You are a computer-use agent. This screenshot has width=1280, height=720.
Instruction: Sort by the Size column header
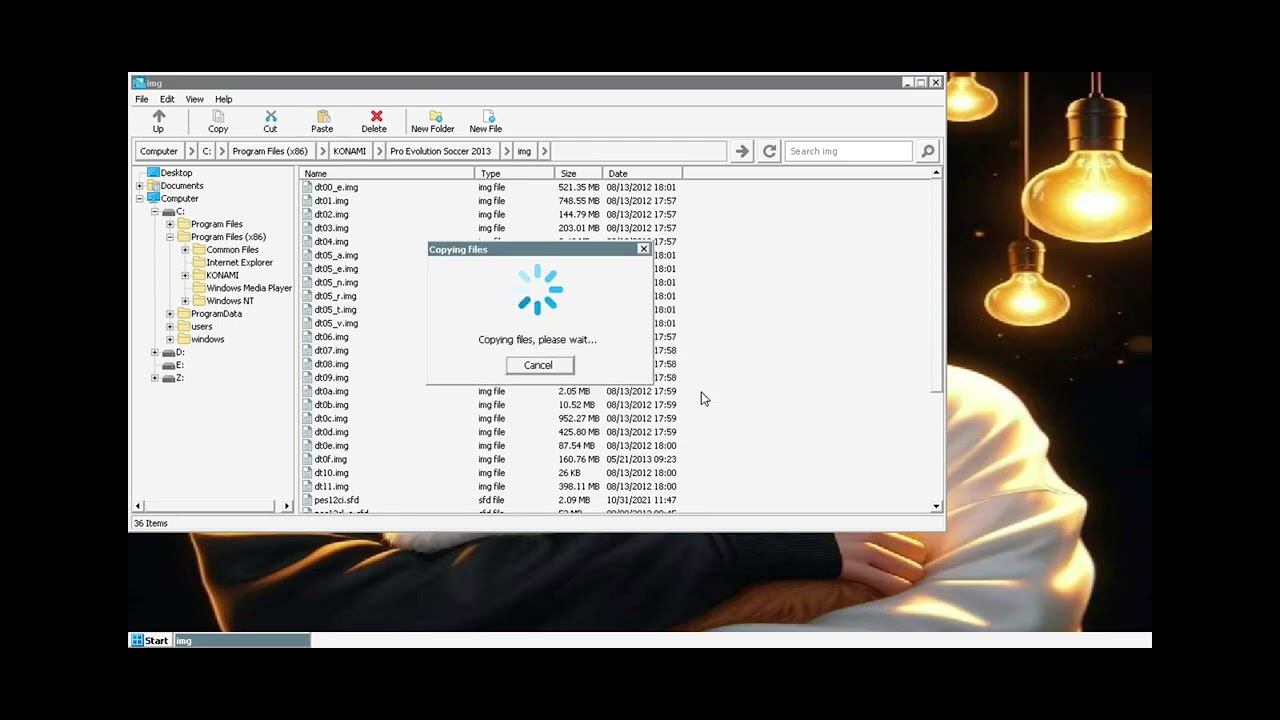[579, 174]
